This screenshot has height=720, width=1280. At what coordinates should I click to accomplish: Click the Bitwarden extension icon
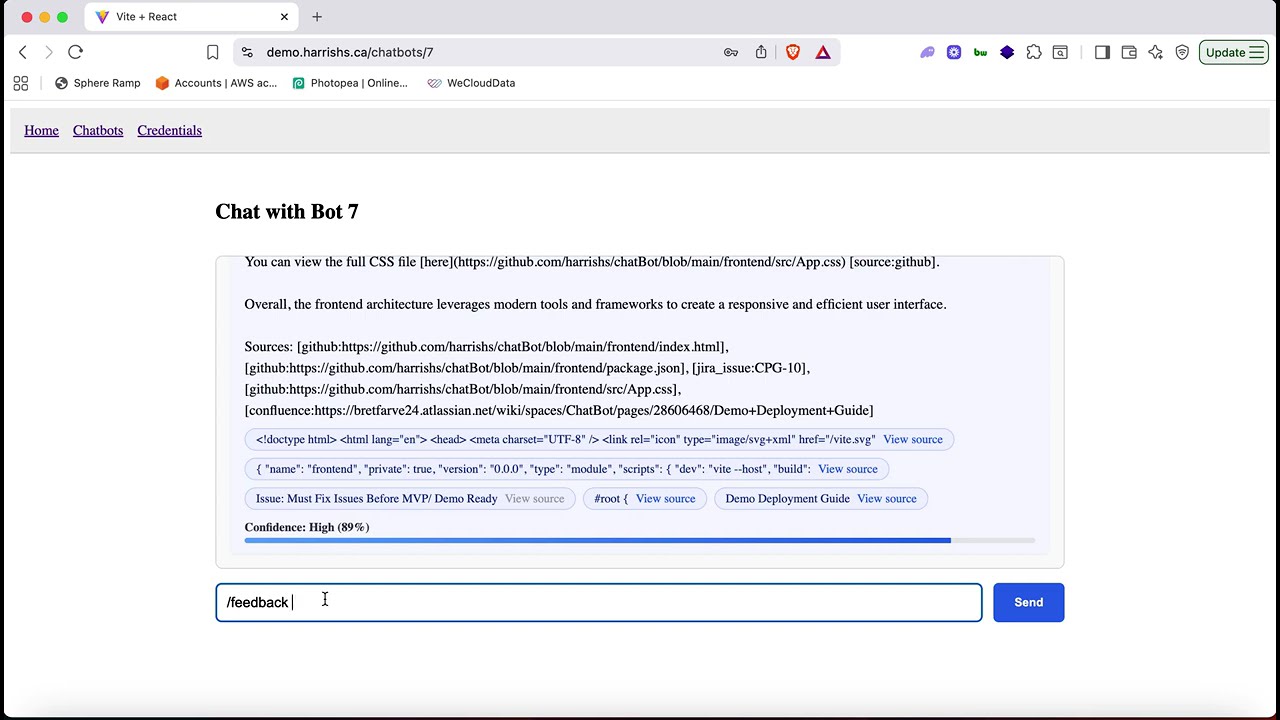tap(980, 52)
